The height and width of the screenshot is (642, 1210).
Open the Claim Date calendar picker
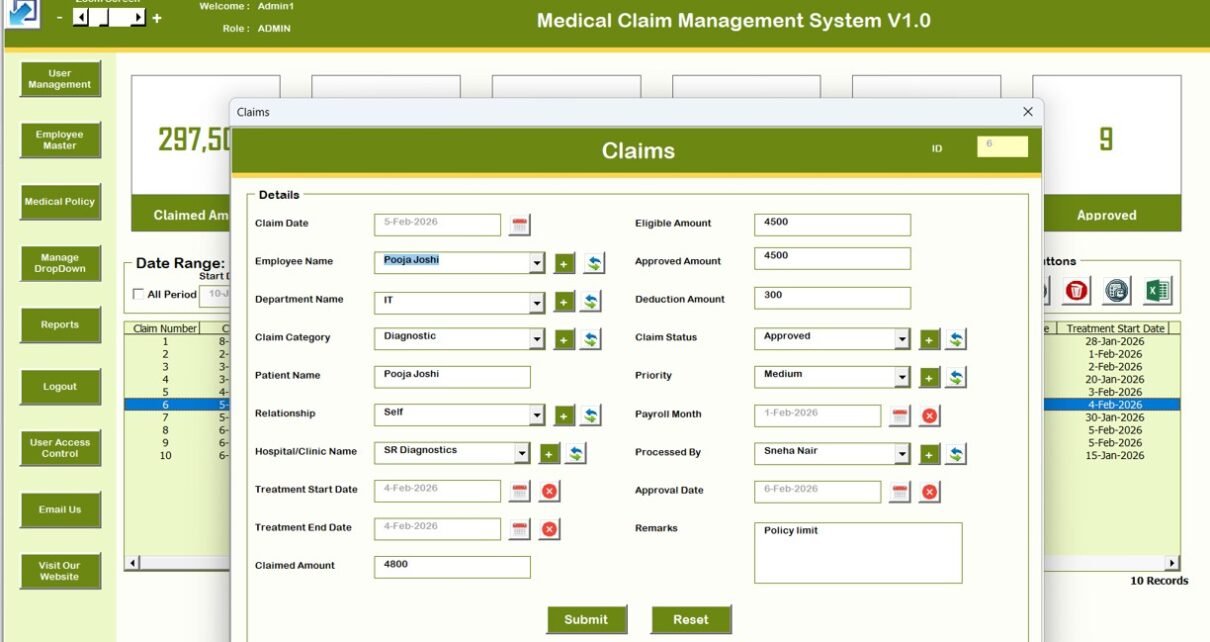coord(519,225)
